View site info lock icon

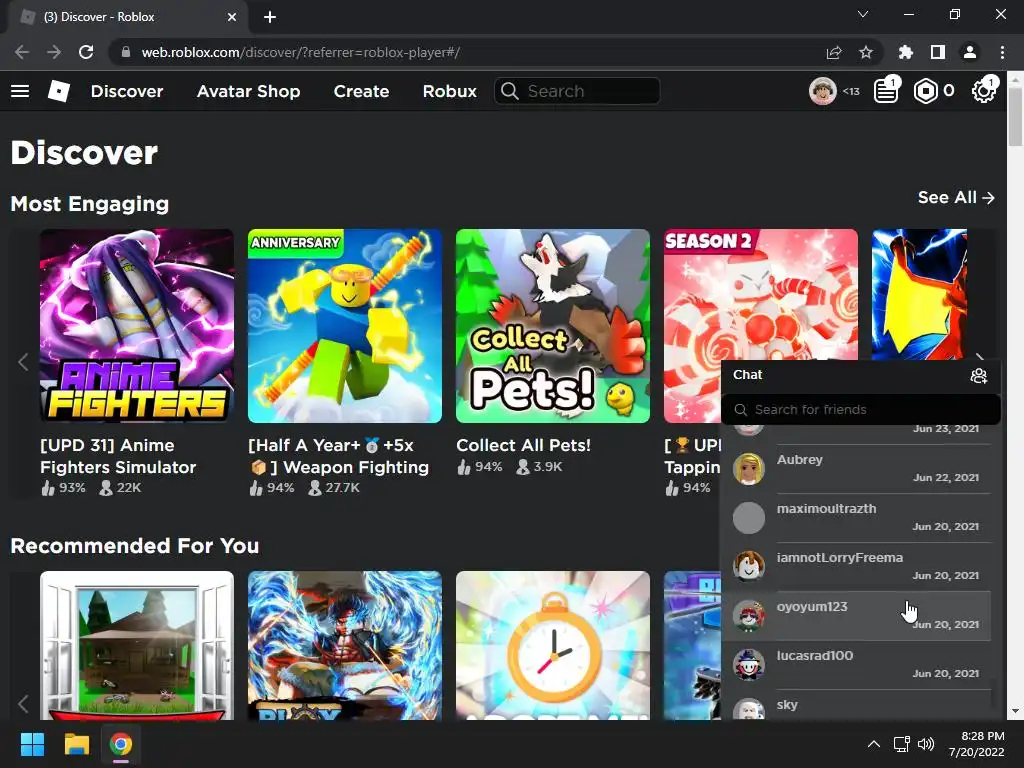pos(126,52)
